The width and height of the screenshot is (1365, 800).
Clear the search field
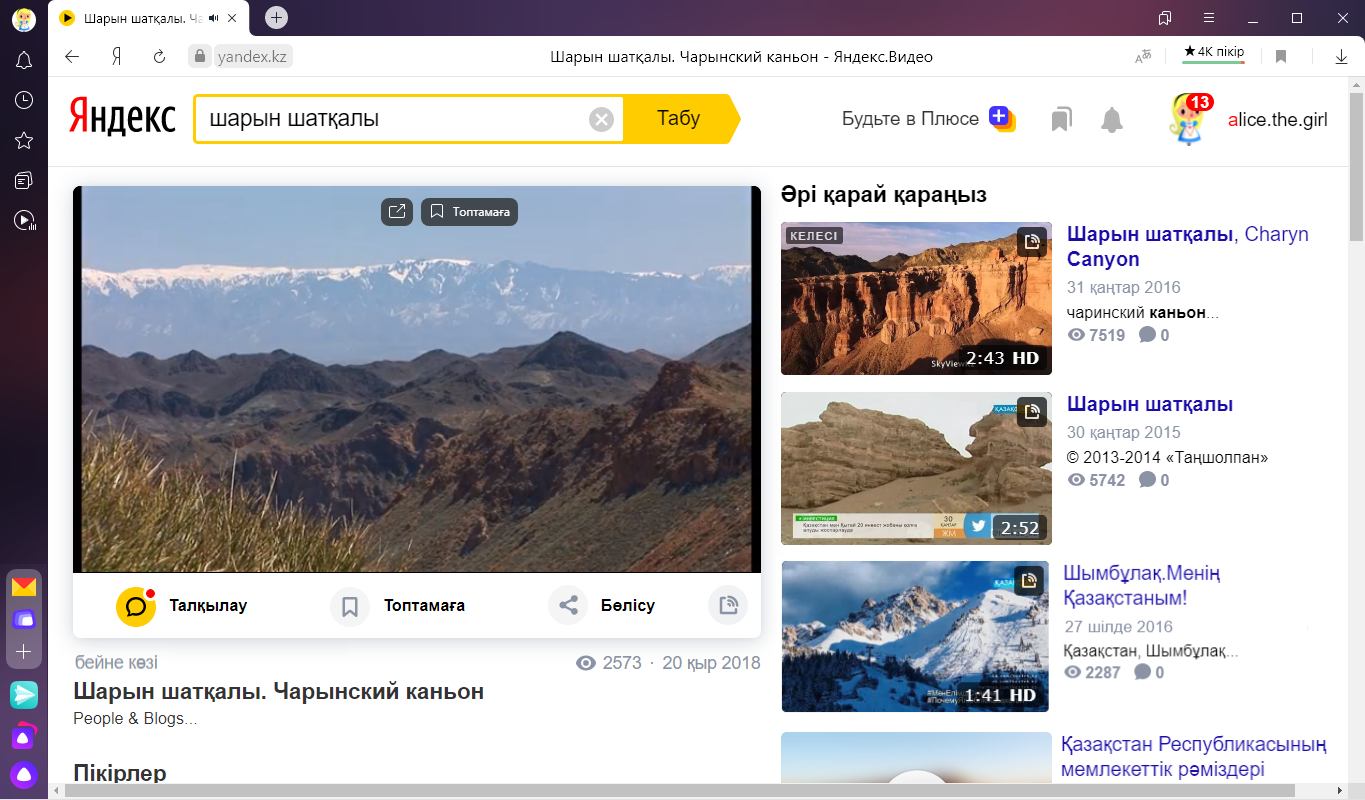[x=601, y=120]
